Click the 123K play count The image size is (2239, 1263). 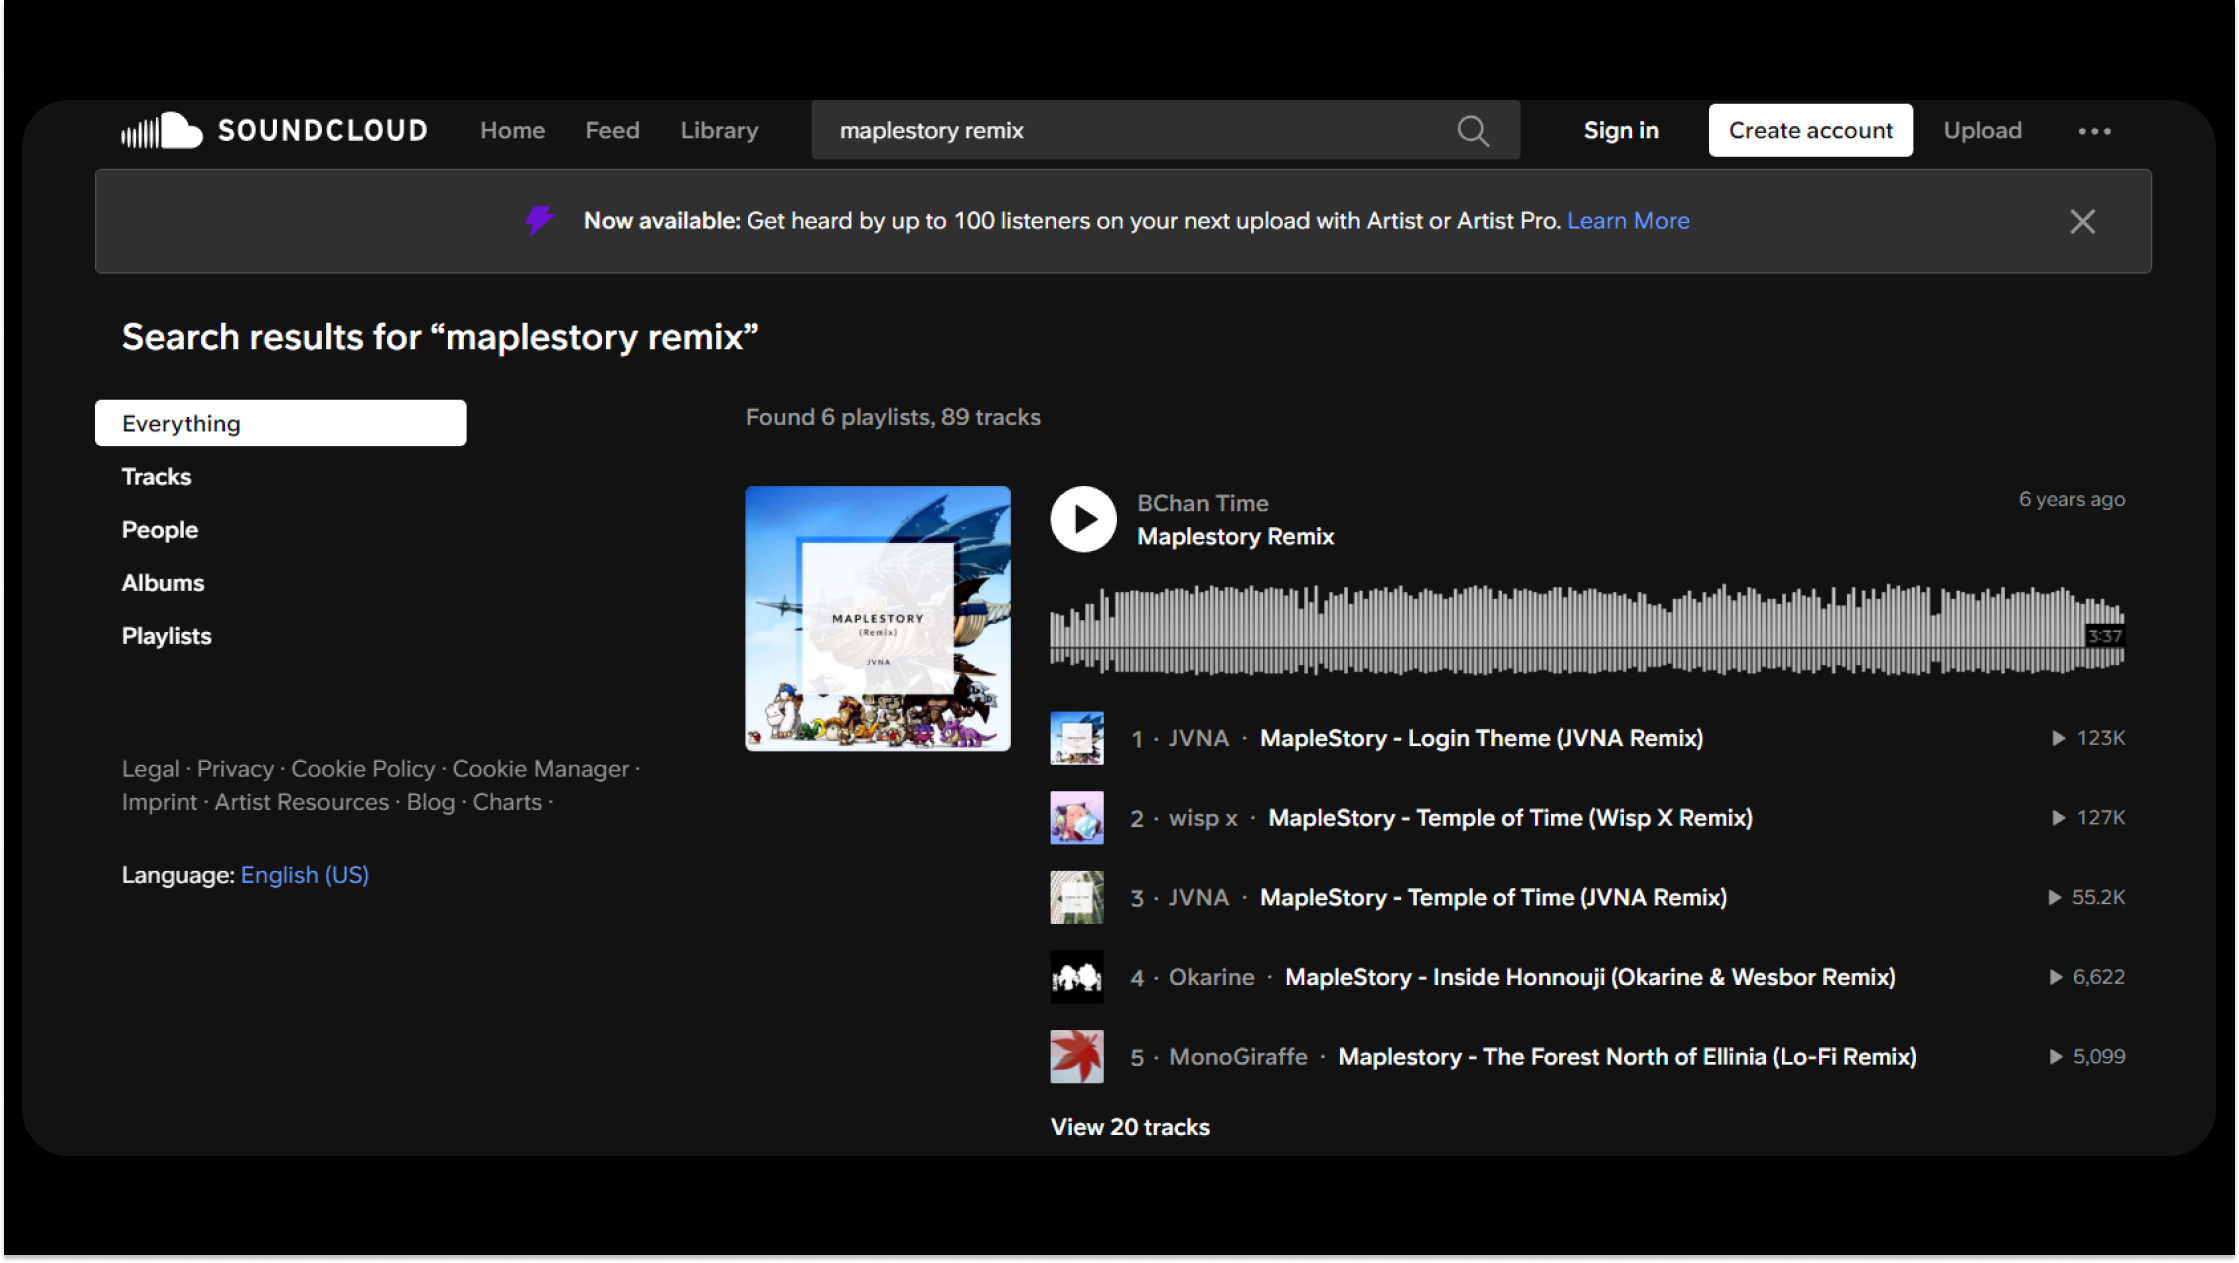point(2088,738)
